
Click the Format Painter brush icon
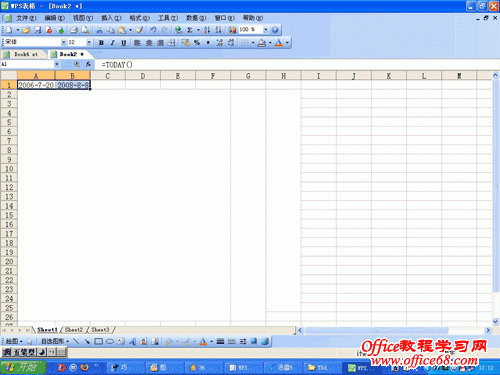point(140,30)
